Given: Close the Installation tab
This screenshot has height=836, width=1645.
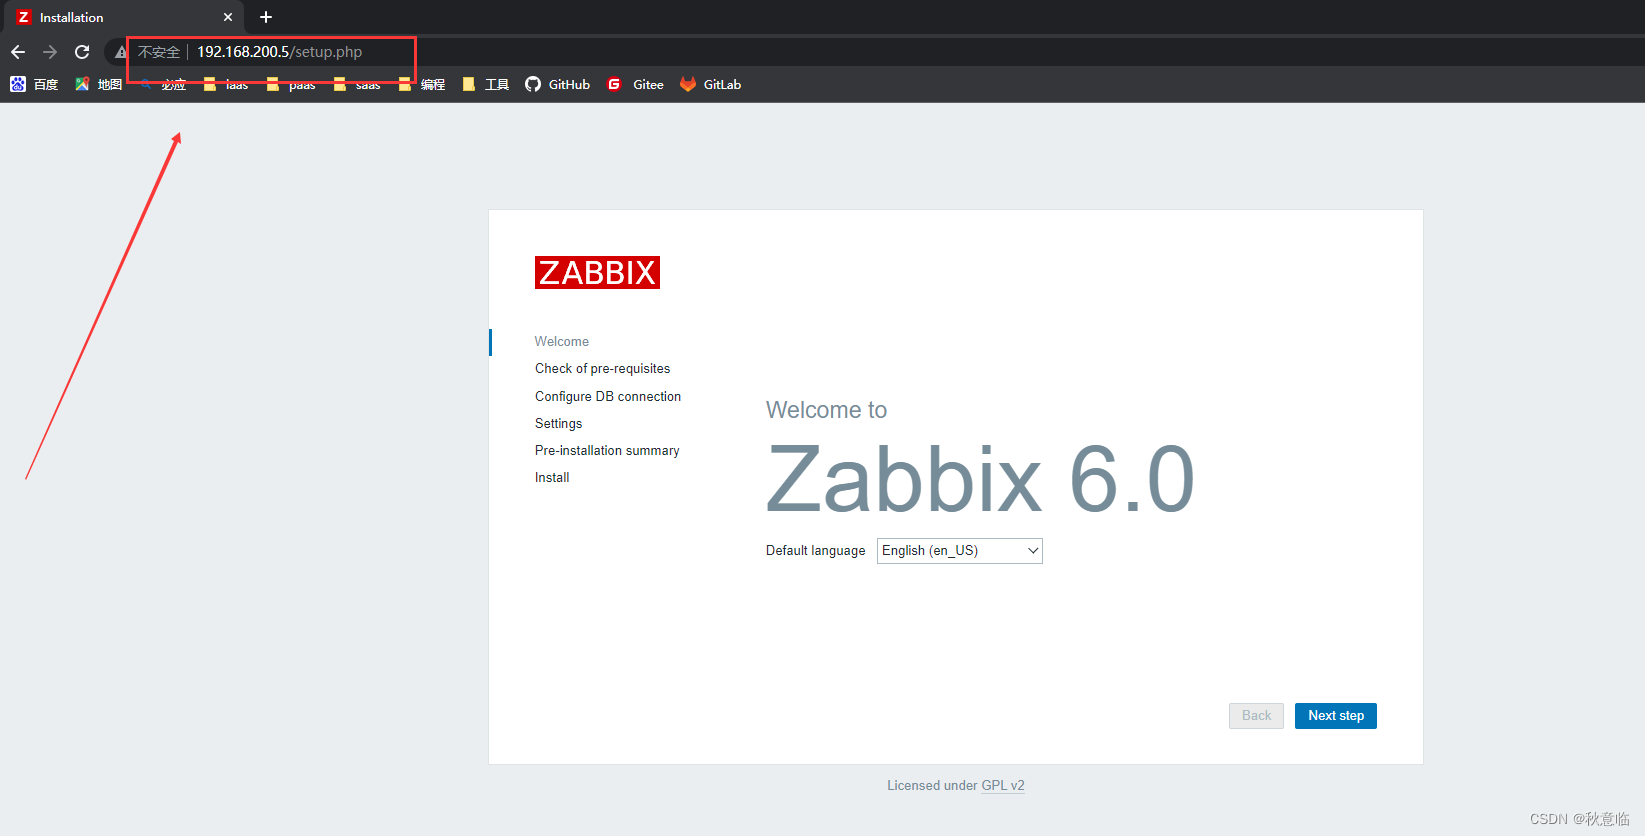Looking at the screenshot, I should [228, 17].
